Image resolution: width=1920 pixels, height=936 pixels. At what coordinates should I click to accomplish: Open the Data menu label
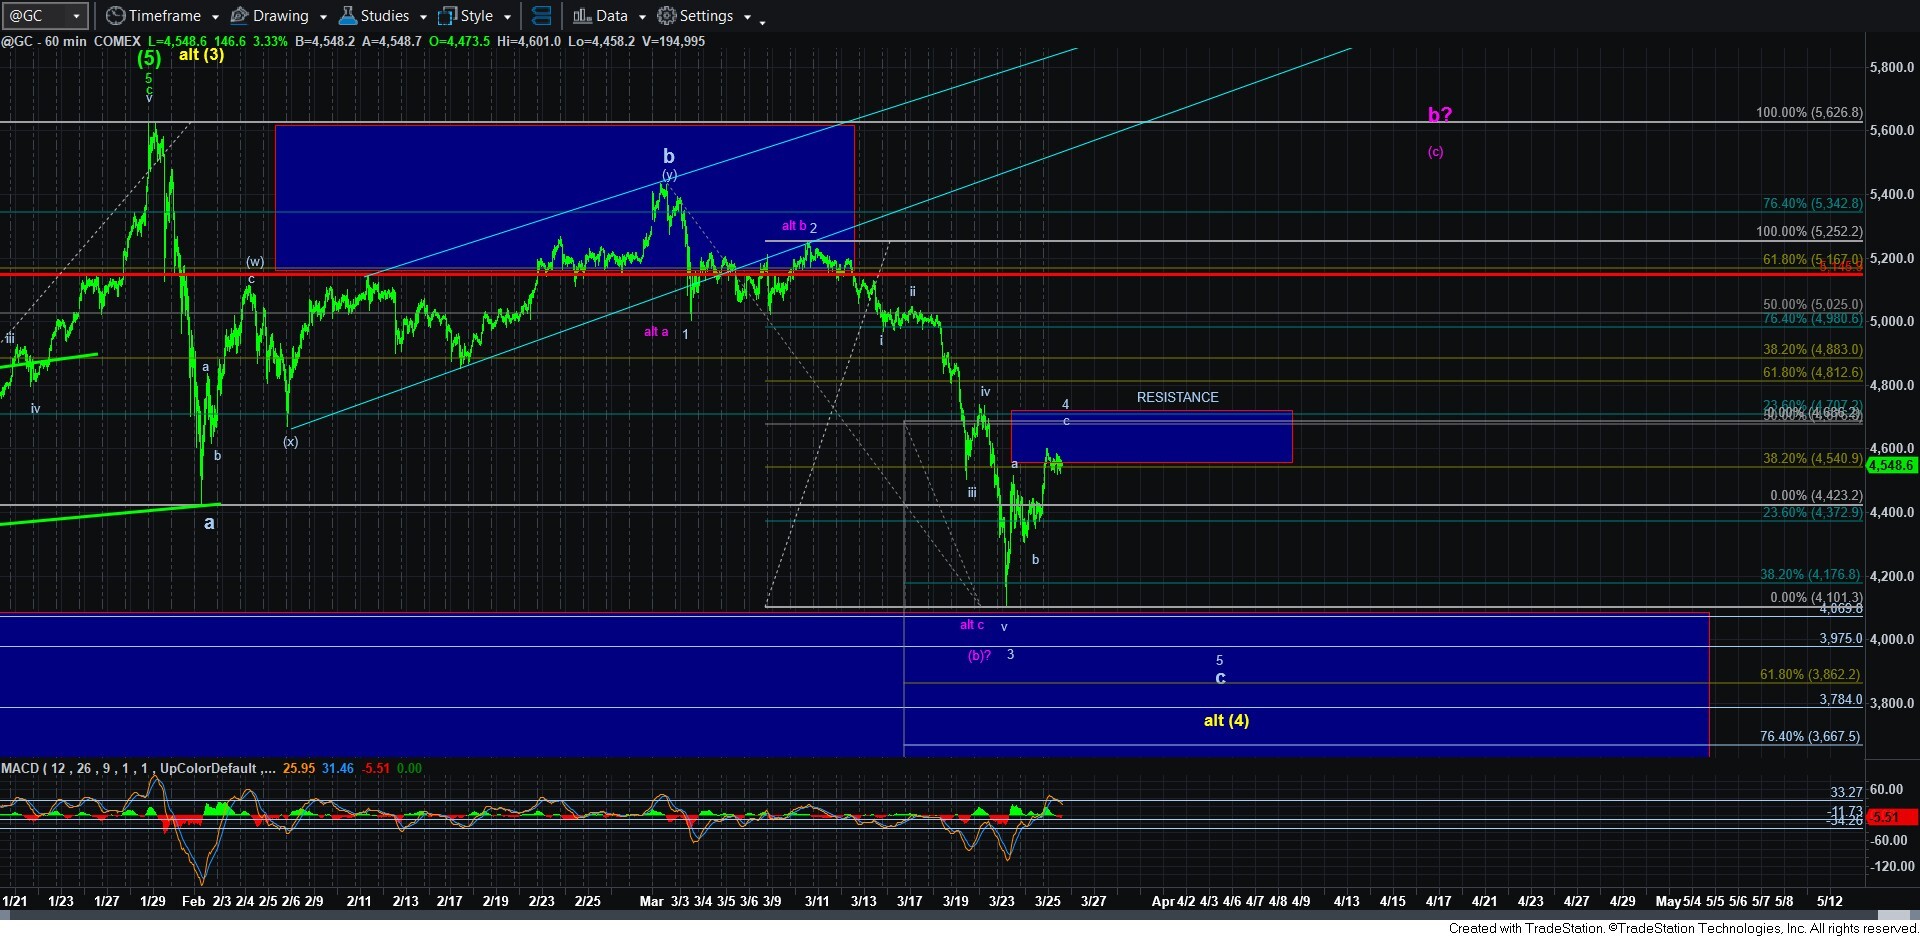click(611, 16)
